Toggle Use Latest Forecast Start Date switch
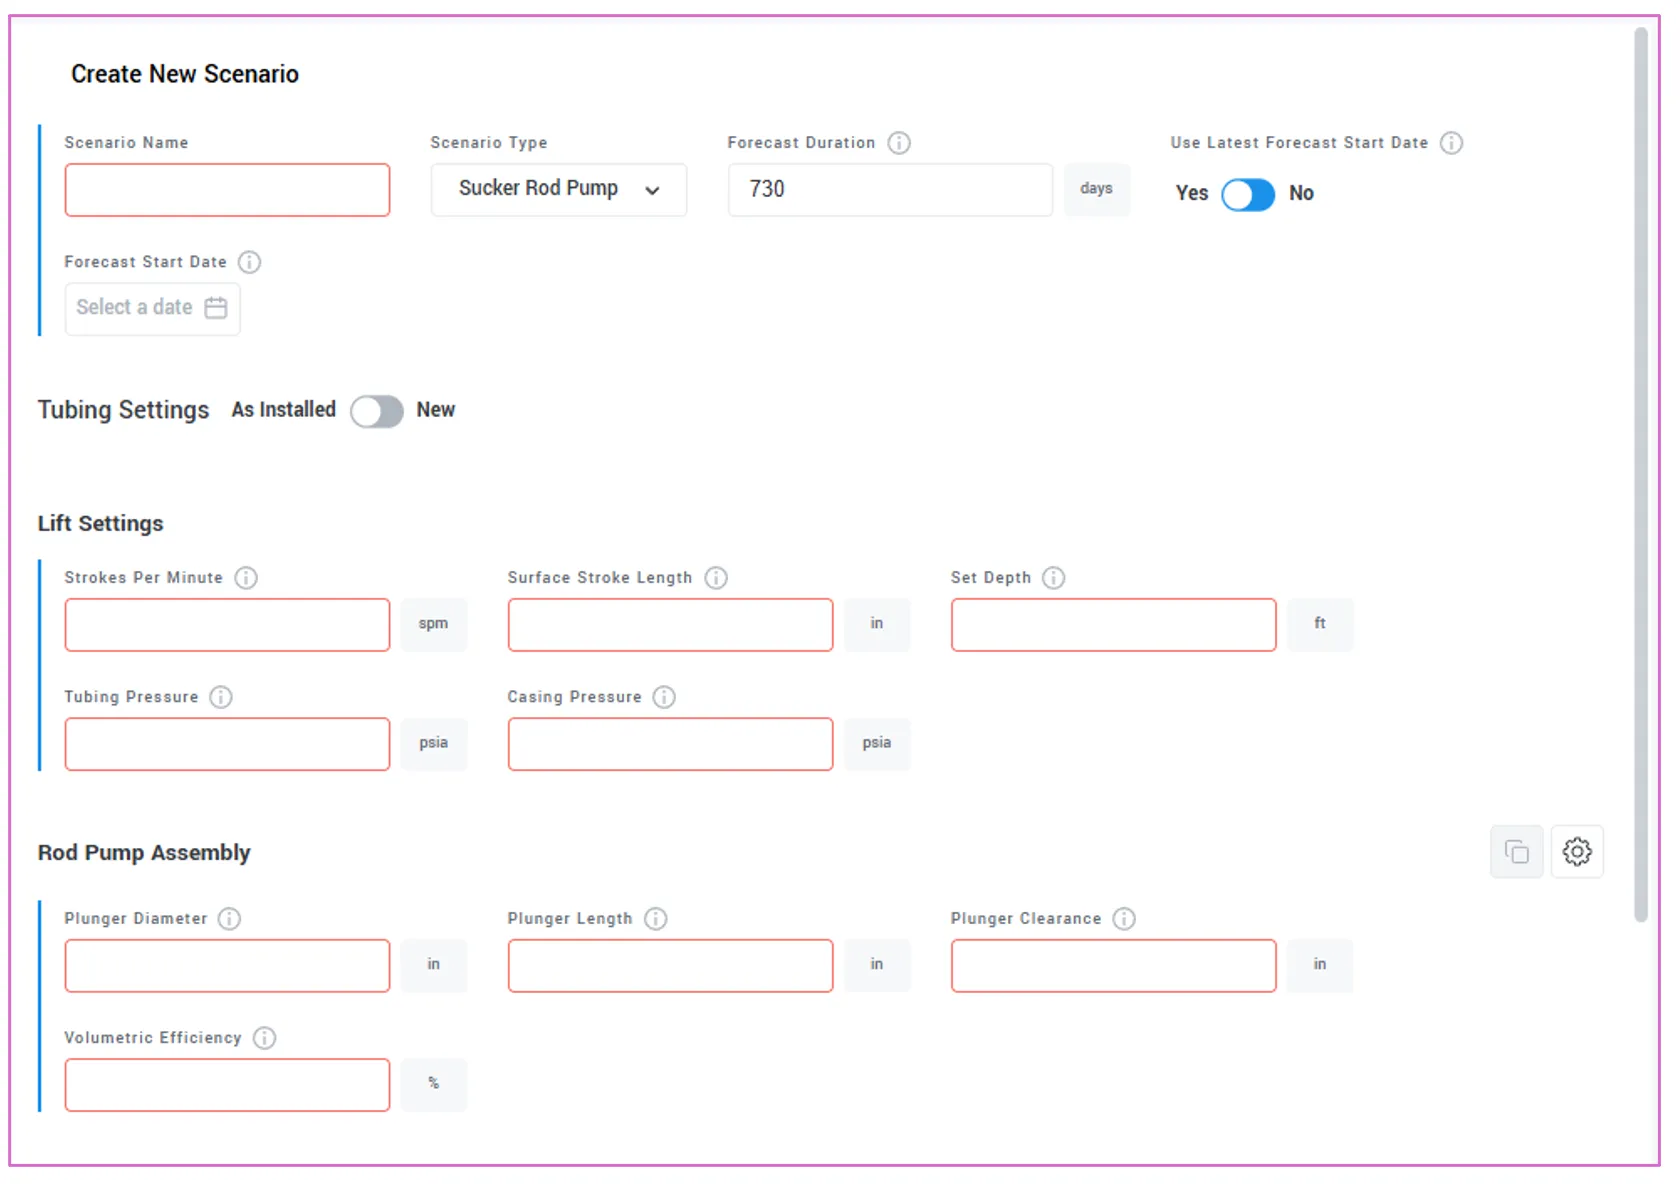 coord(1248,194)
